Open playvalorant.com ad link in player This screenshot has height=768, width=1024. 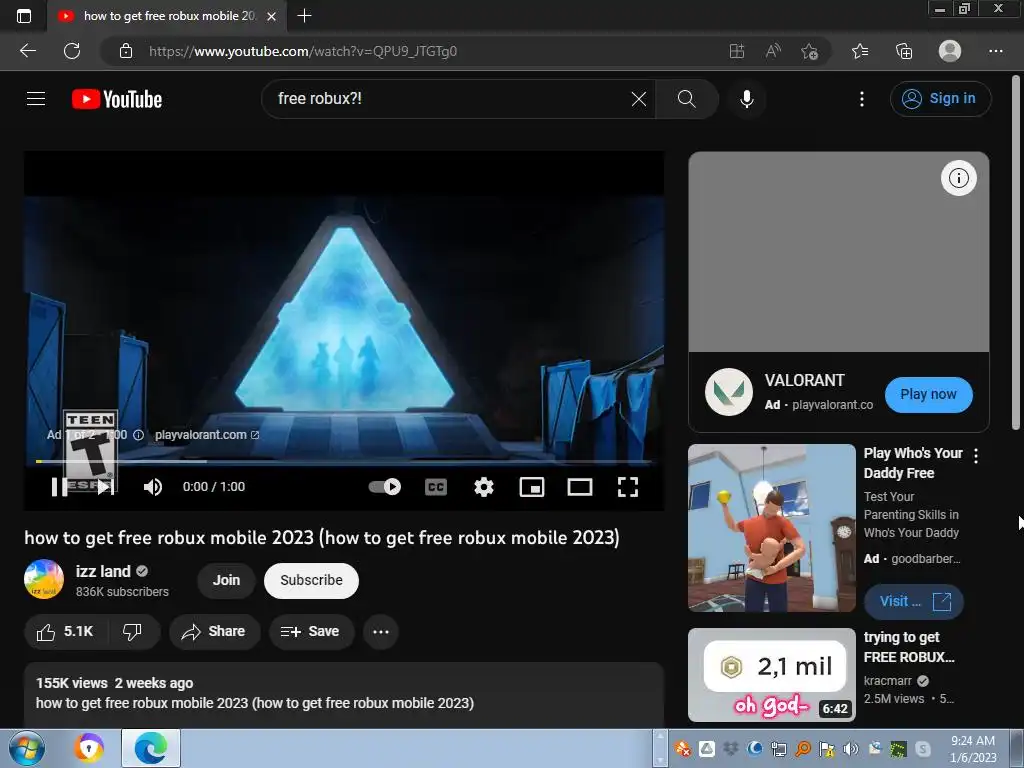pos(207,435)
